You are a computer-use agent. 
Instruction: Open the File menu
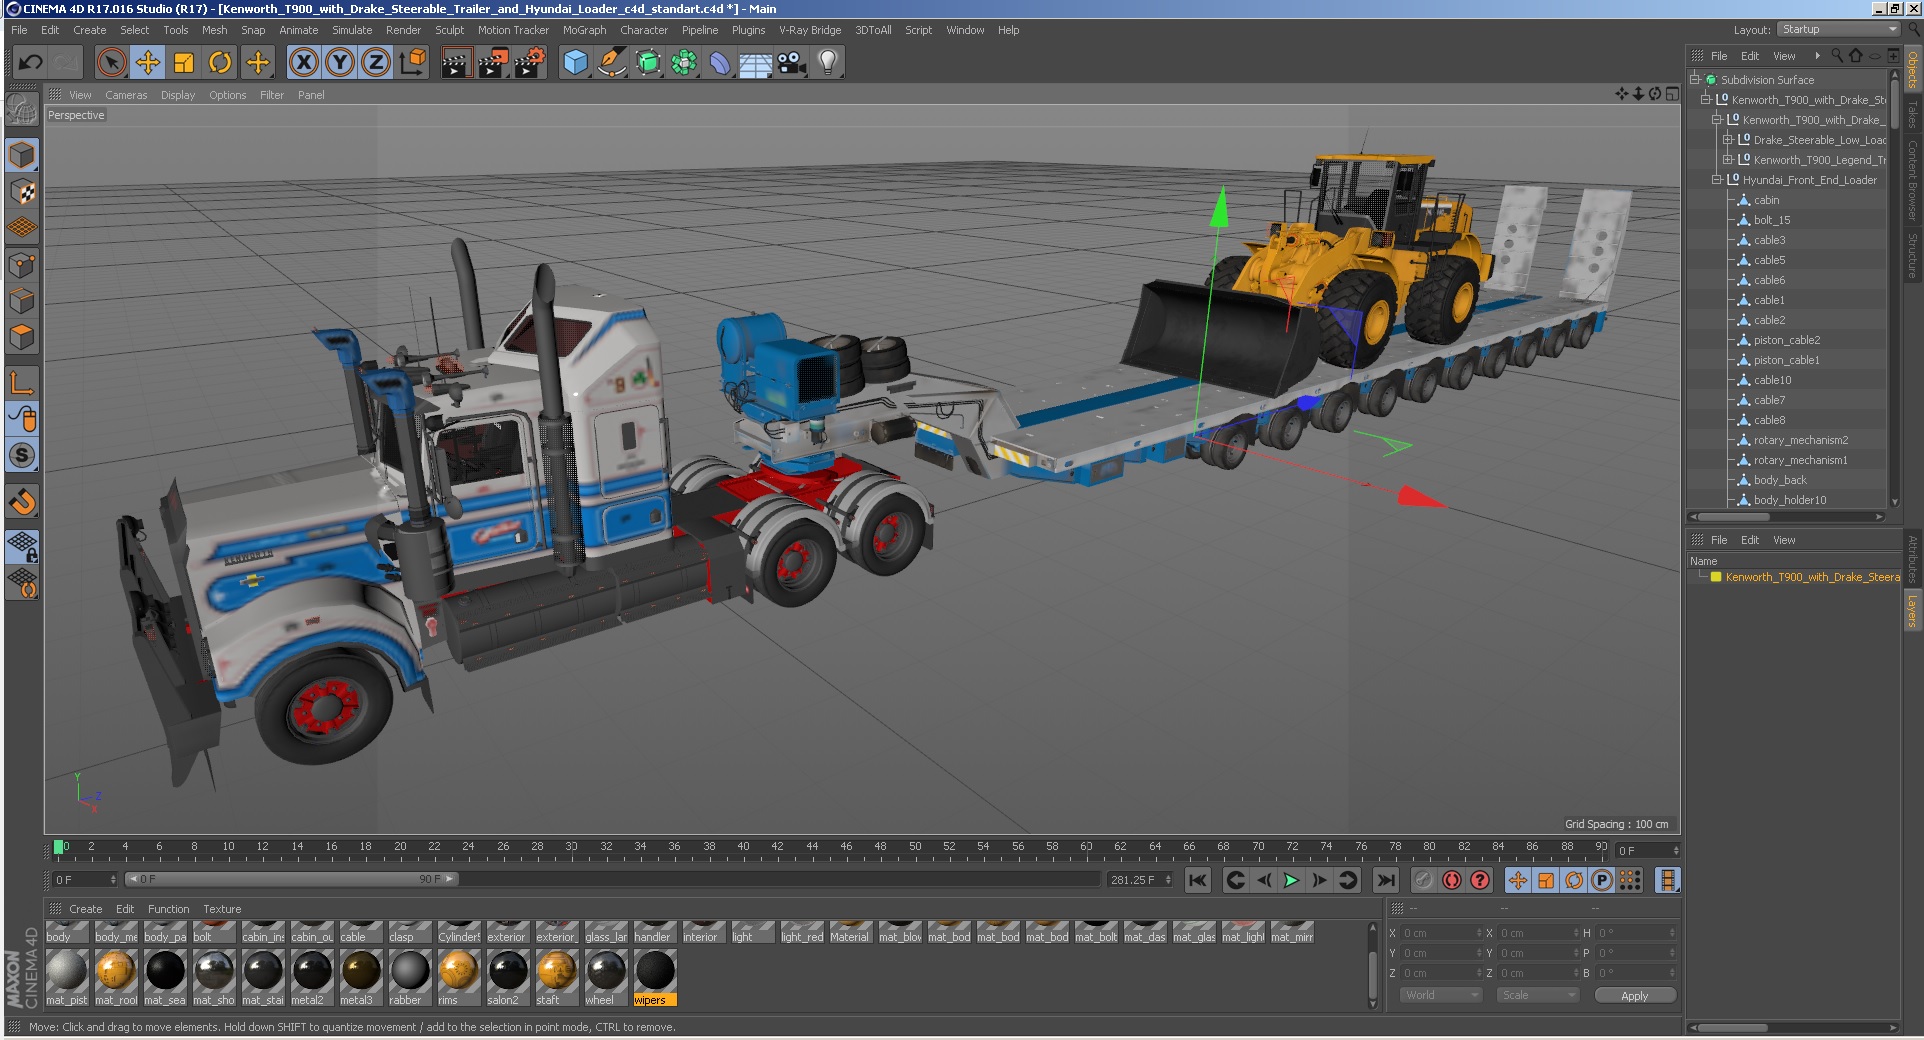click(x=19, y=30)
